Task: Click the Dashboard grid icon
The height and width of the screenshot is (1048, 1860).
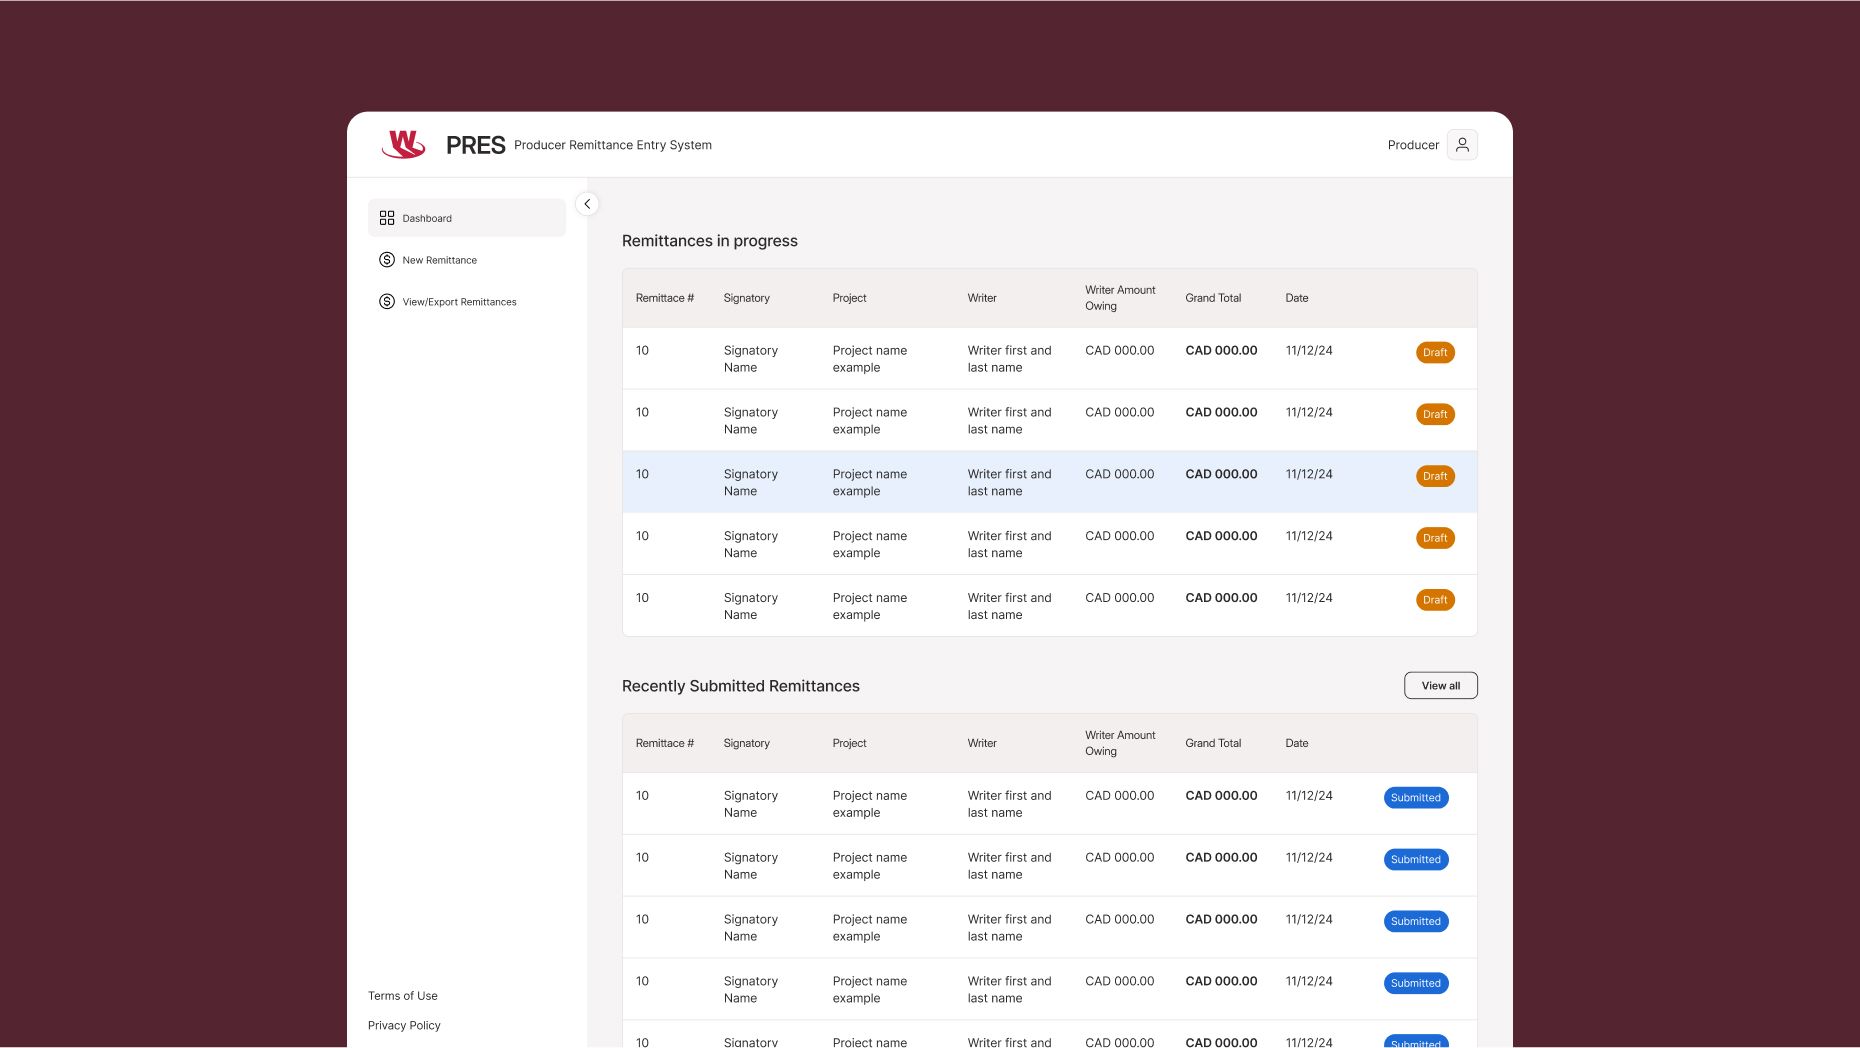Action: (387, 218)
